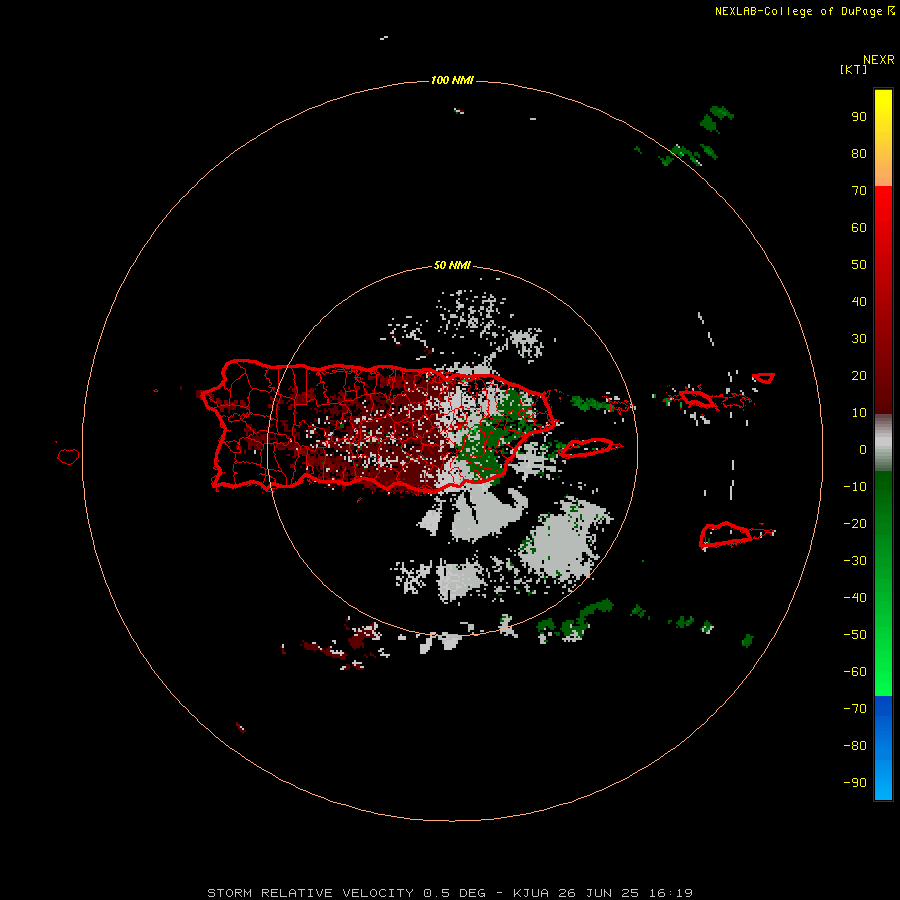This screenshot has width=900, height=900.
Task: Click the -80 value on velocity scale
Action: tap(855, 746)
